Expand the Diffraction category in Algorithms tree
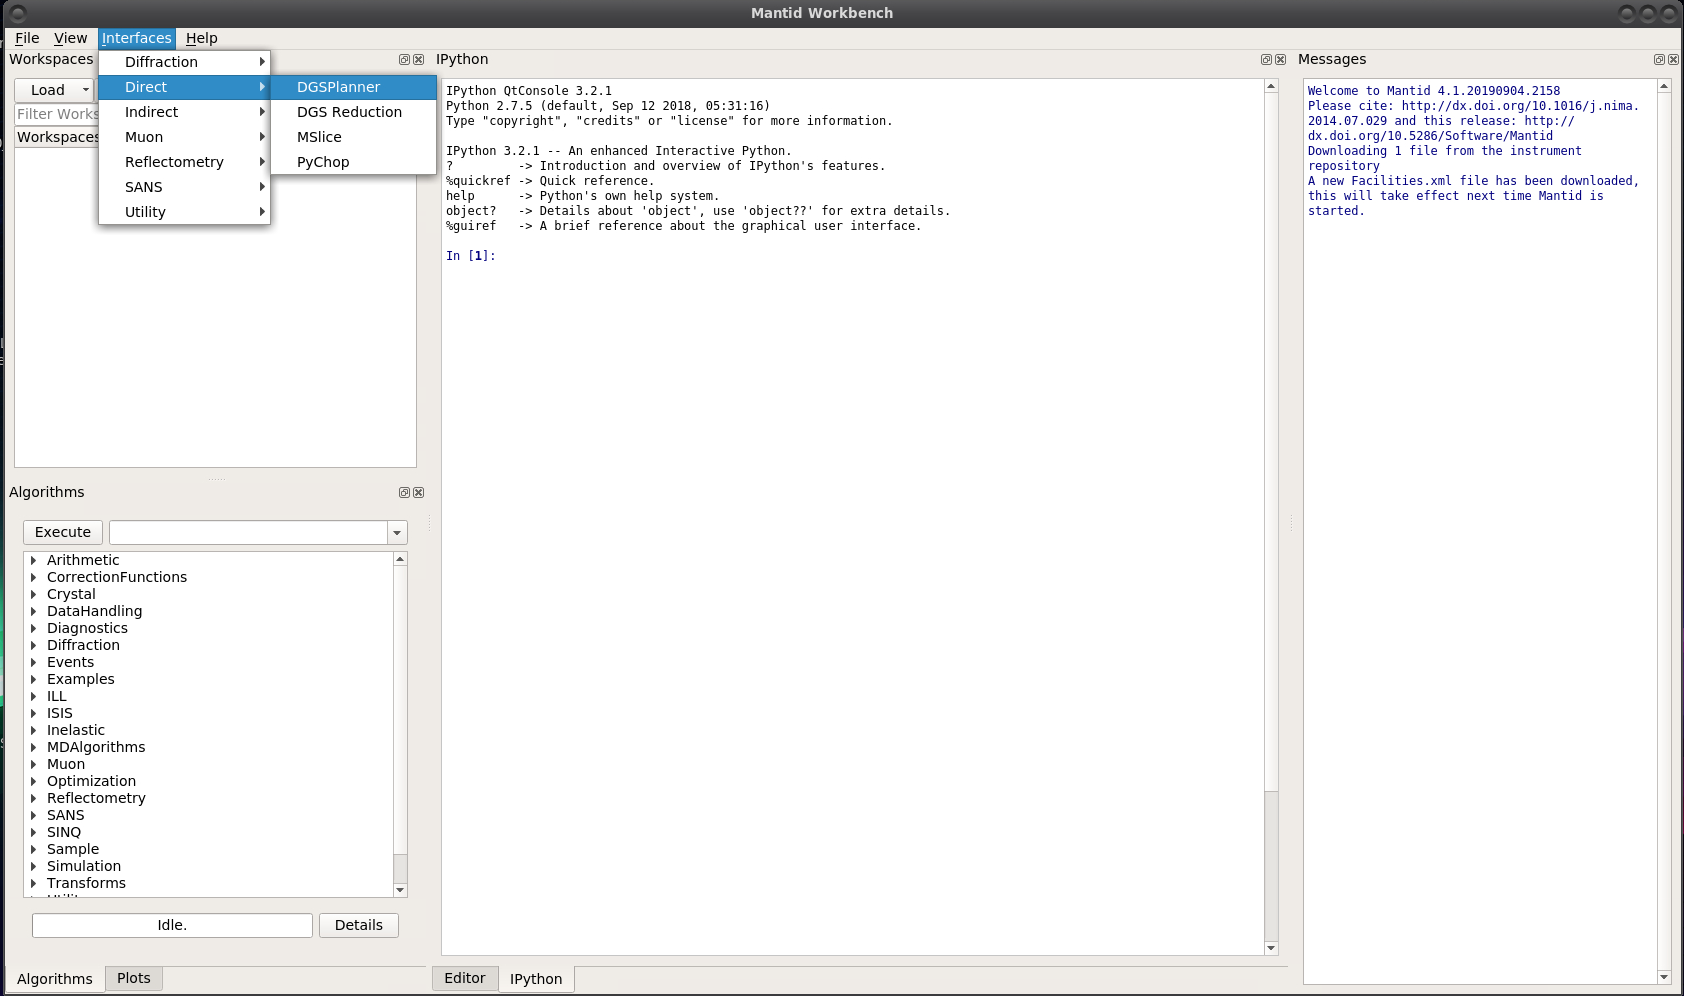 33,646
